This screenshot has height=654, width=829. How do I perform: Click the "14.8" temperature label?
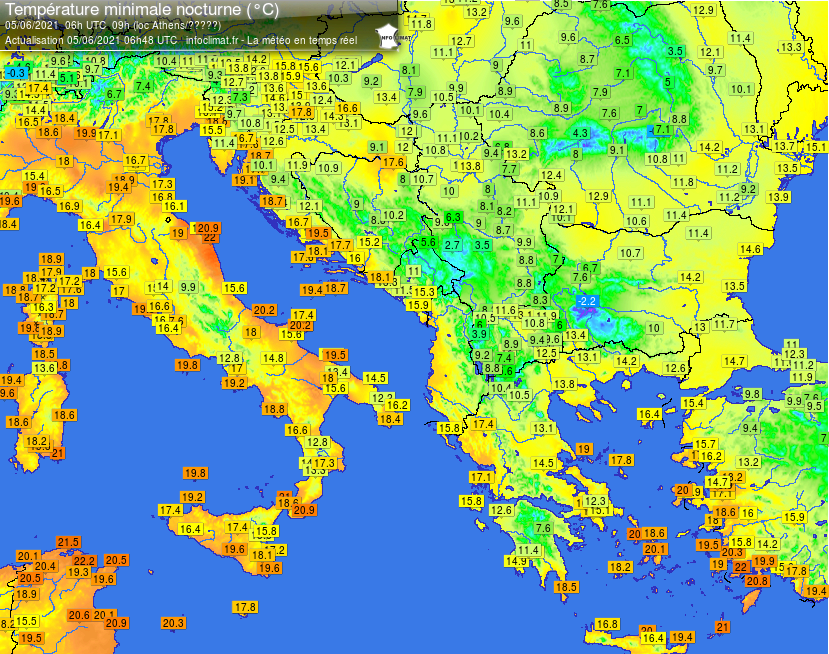tap(273, 358)
